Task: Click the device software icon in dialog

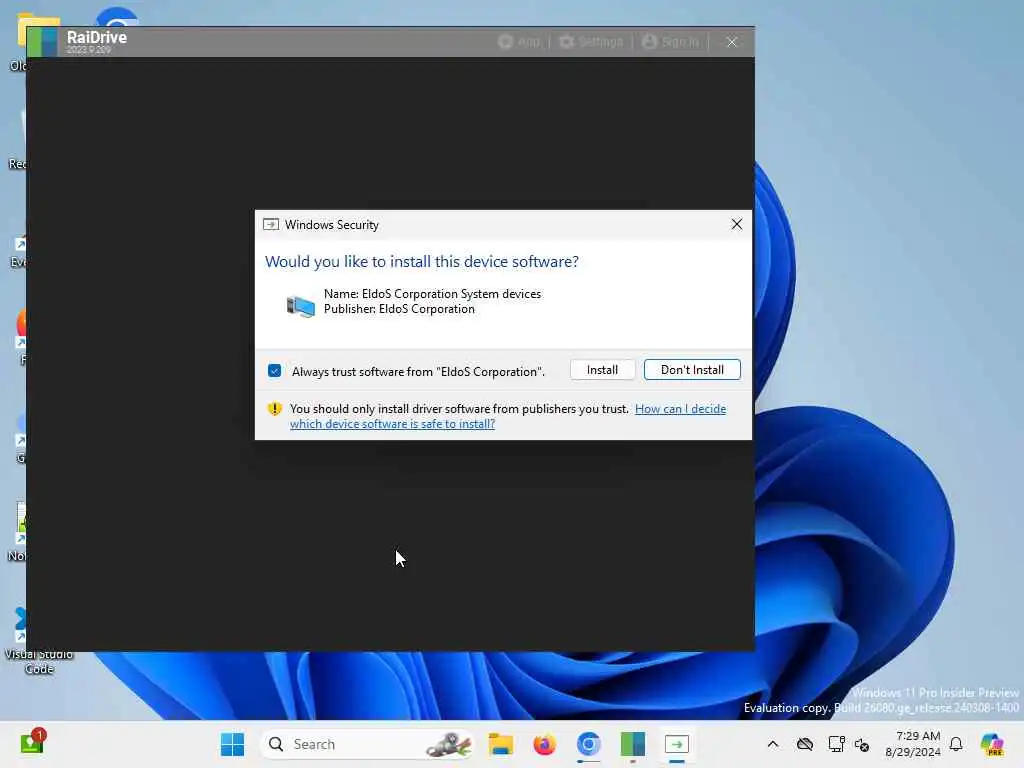Action: click(x=300, y=306)
